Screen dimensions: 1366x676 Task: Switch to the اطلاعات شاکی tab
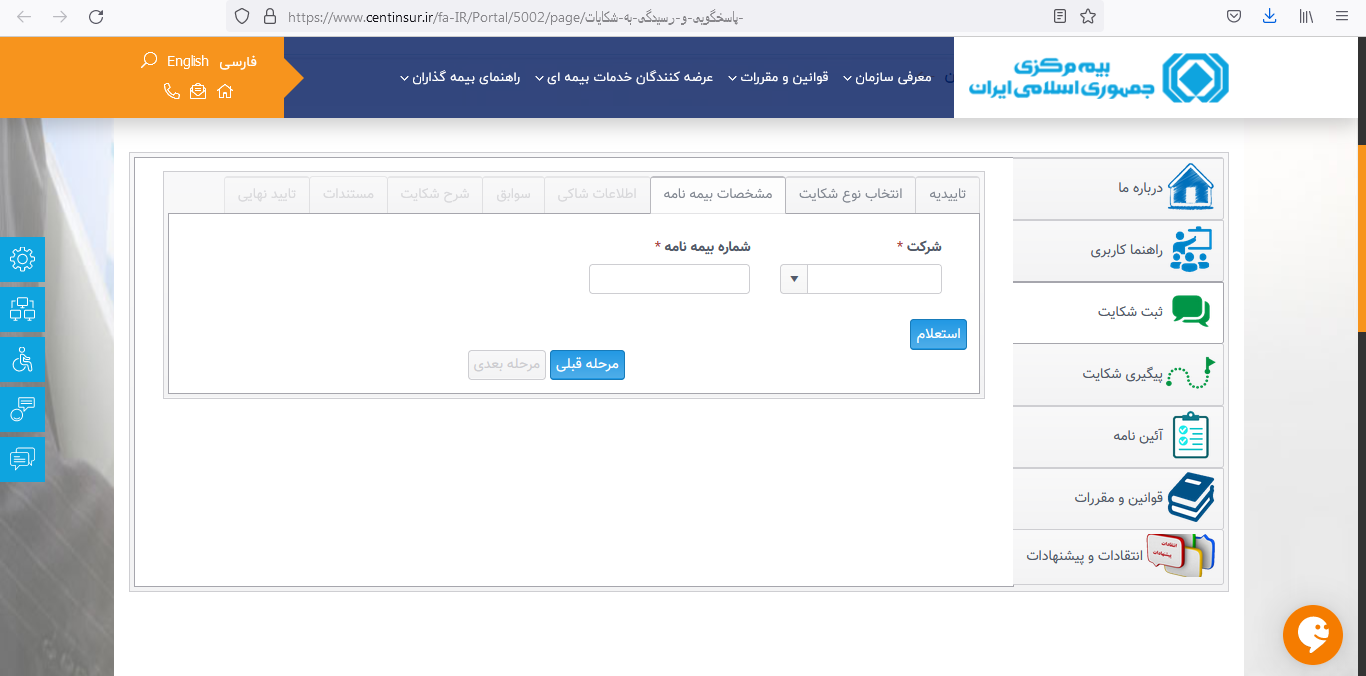tap(597, 194)
